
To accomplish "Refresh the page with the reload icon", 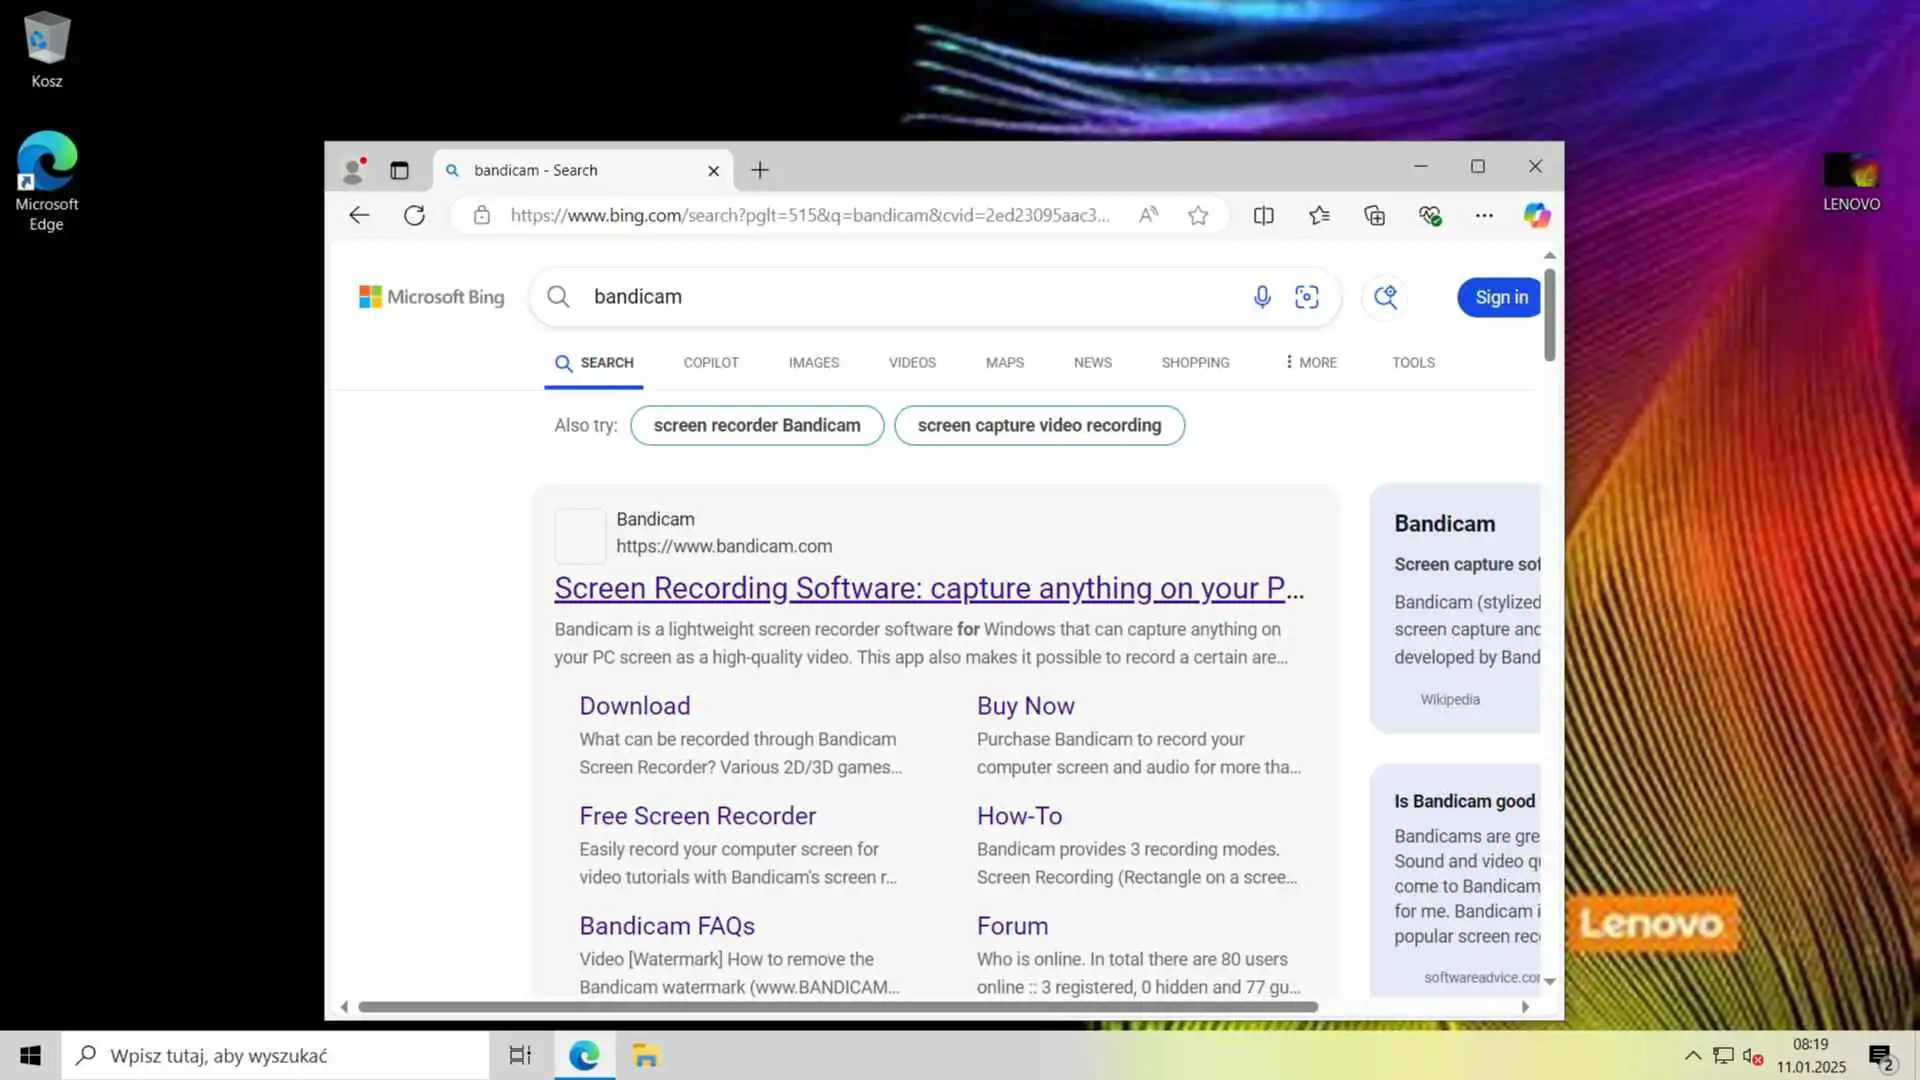I will pos(414,215).
